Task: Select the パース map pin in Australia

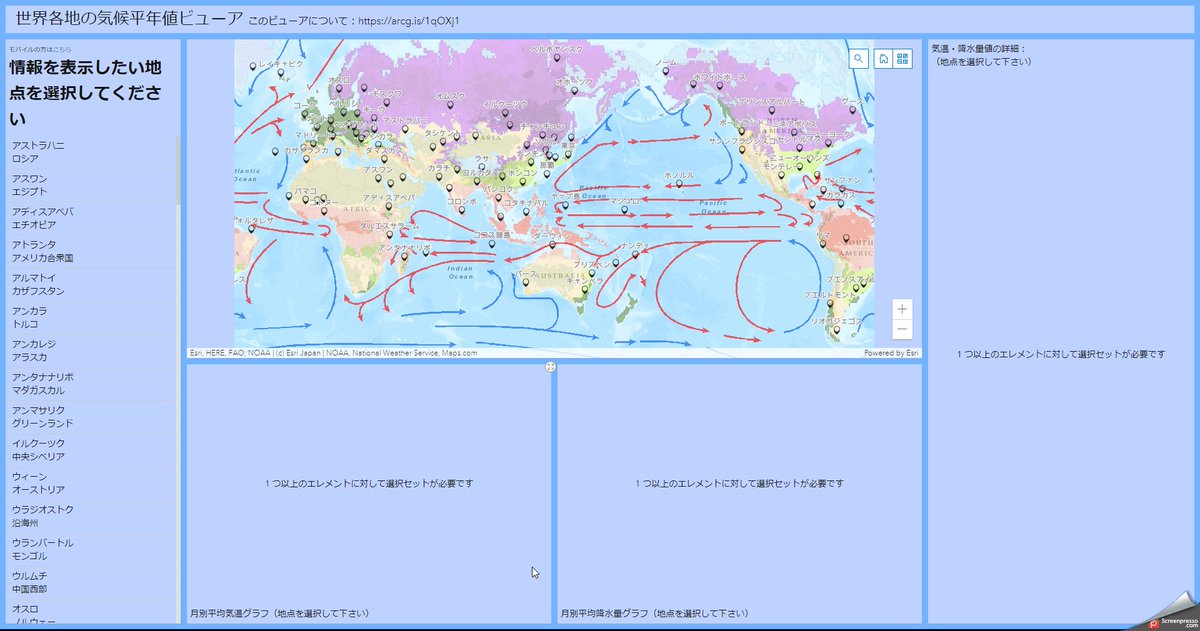Action: (526, 283)
